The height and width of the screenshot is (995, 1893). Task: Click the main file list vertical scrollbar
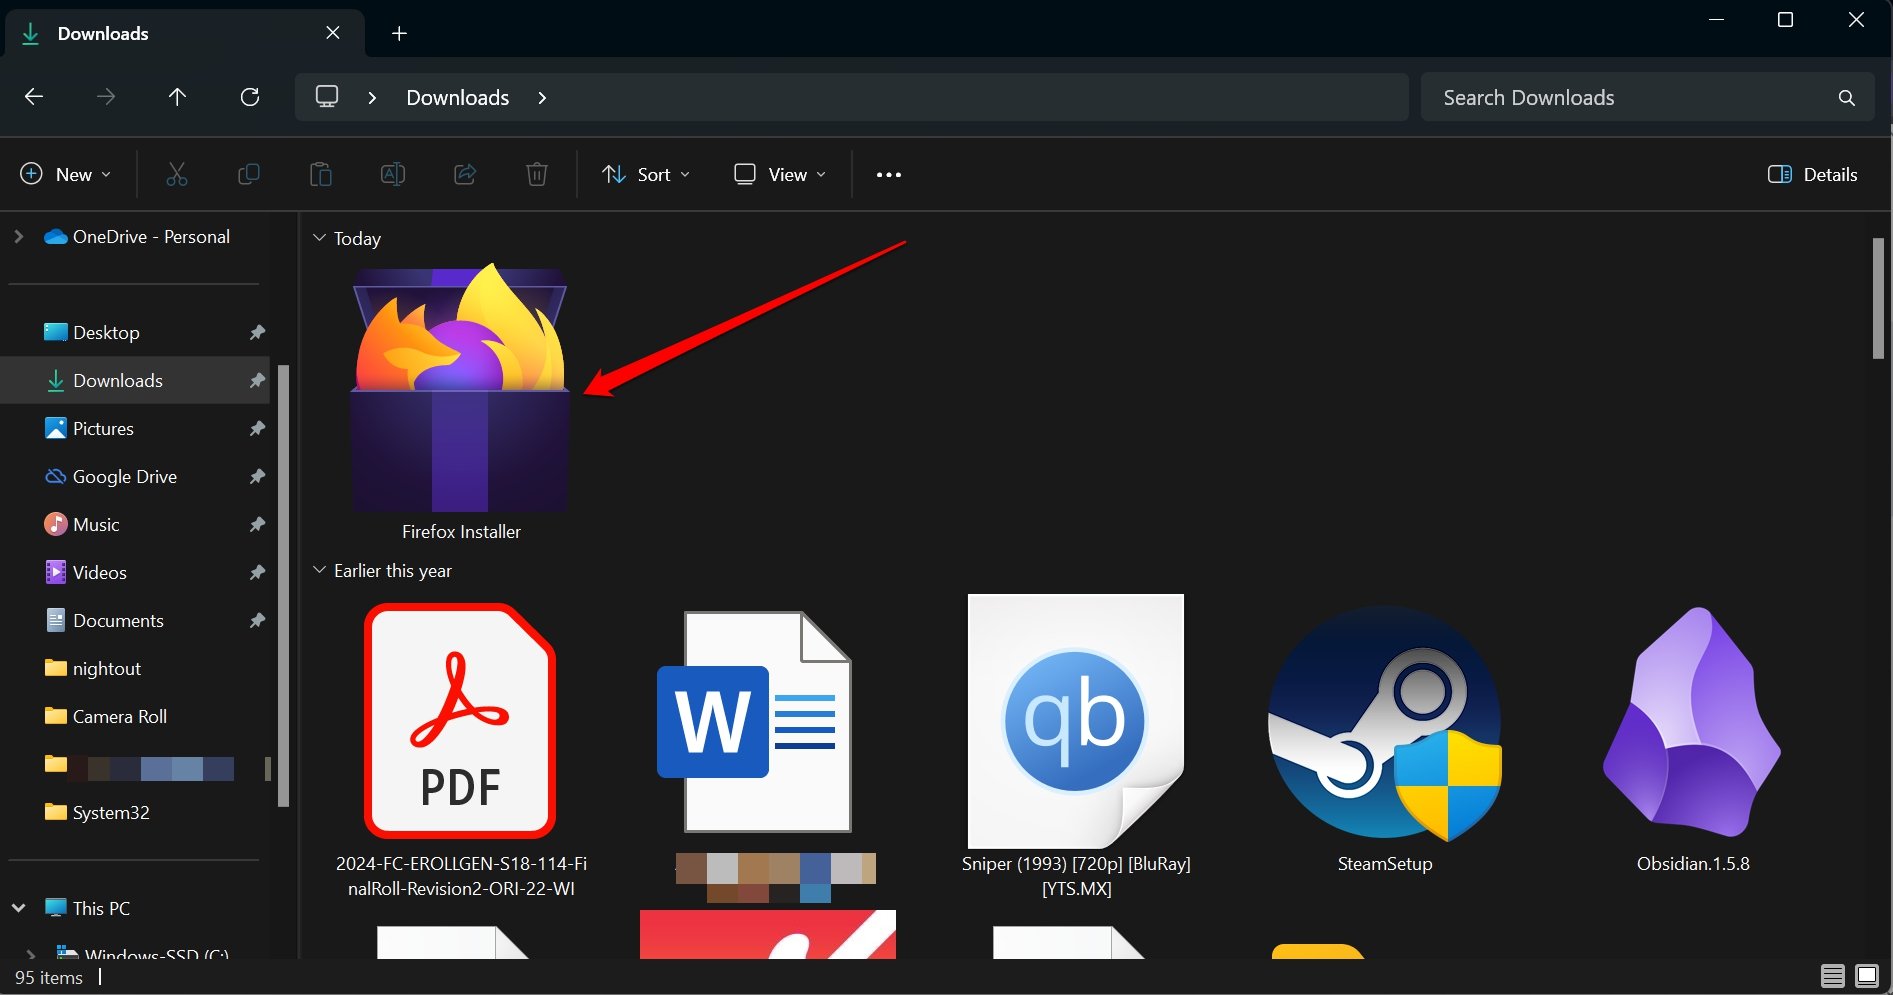click(x=1878, y=298)
